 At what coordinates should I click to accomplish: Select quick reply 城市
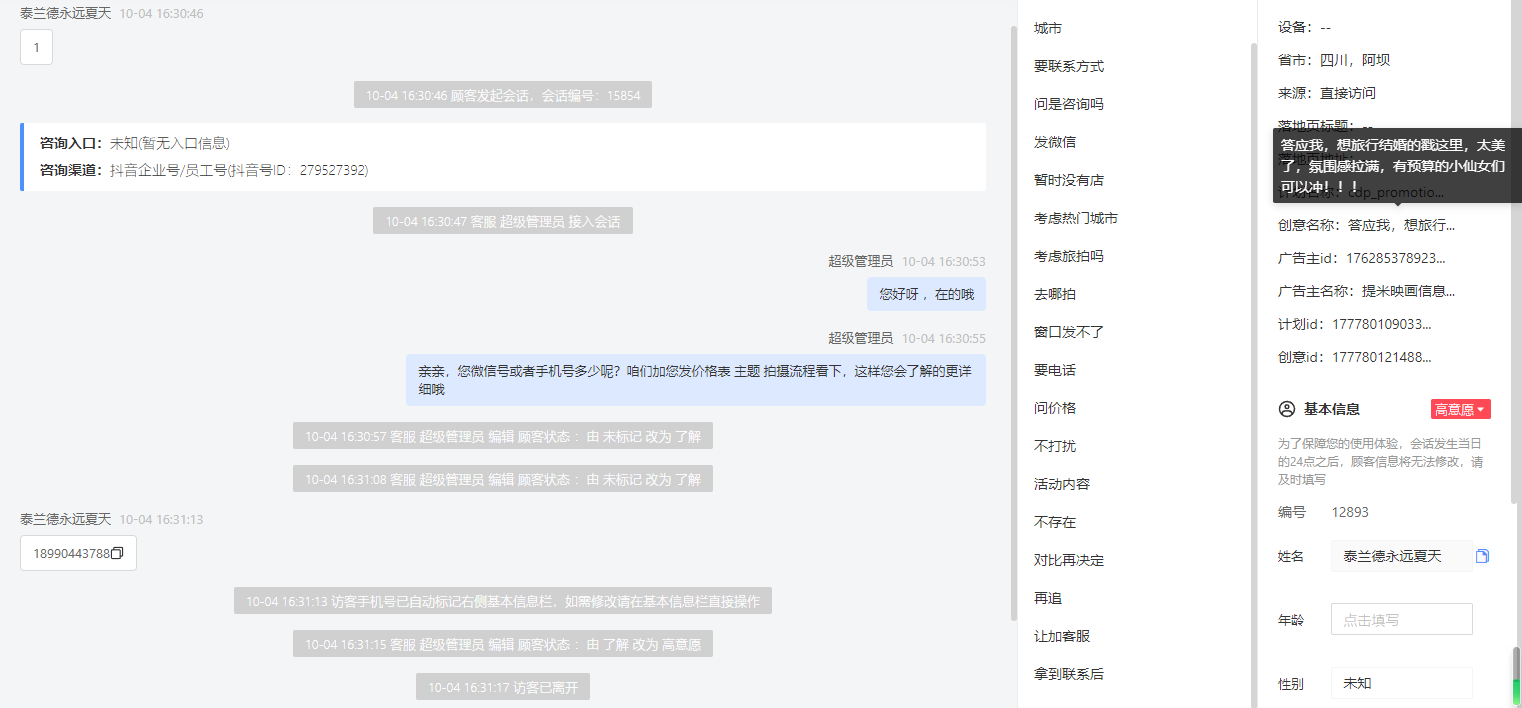[1048, 28]
